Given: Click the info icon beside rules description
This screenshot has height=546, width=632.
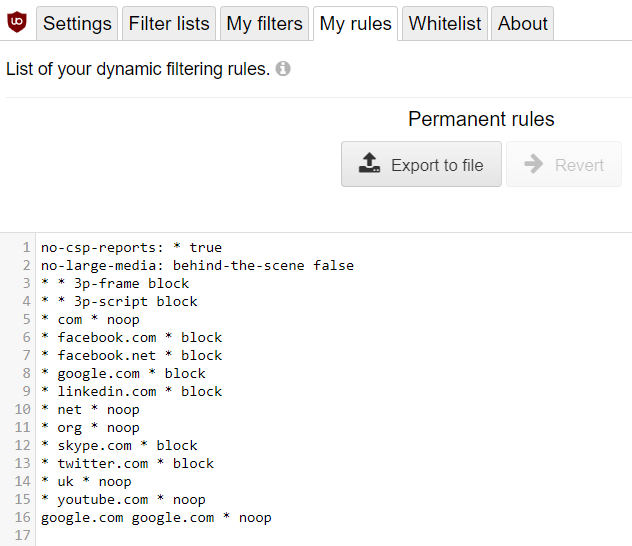Looking at the screenshot, I should pos(283,70).
